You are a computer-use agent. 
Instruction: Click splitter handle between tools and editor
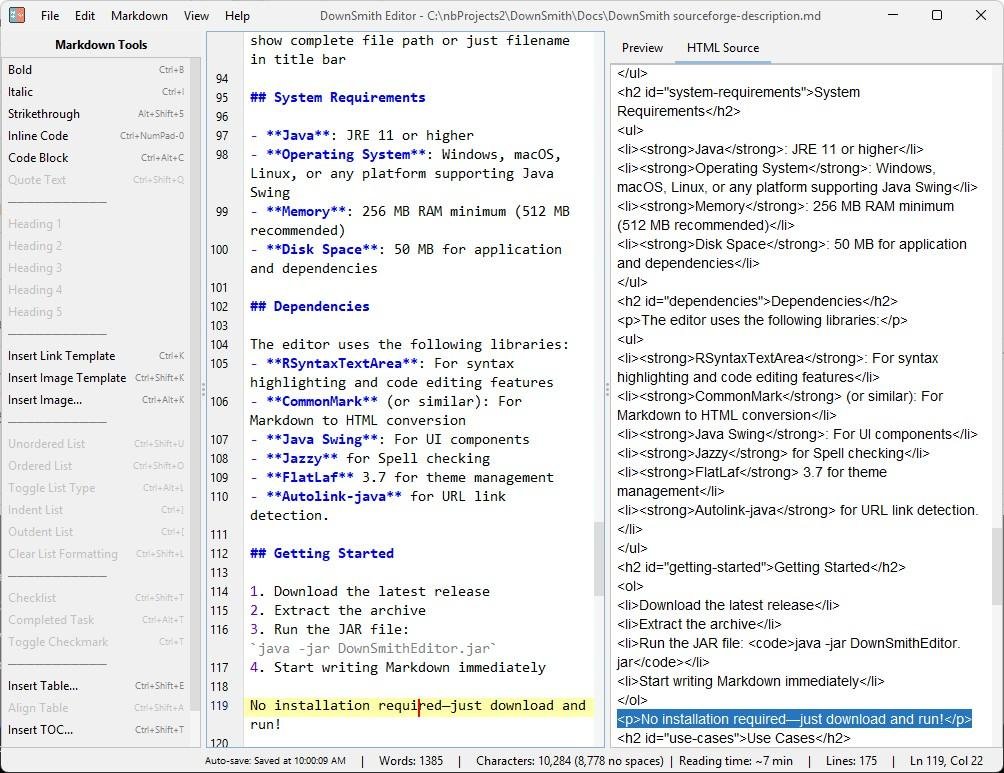[x=204, y=388]
